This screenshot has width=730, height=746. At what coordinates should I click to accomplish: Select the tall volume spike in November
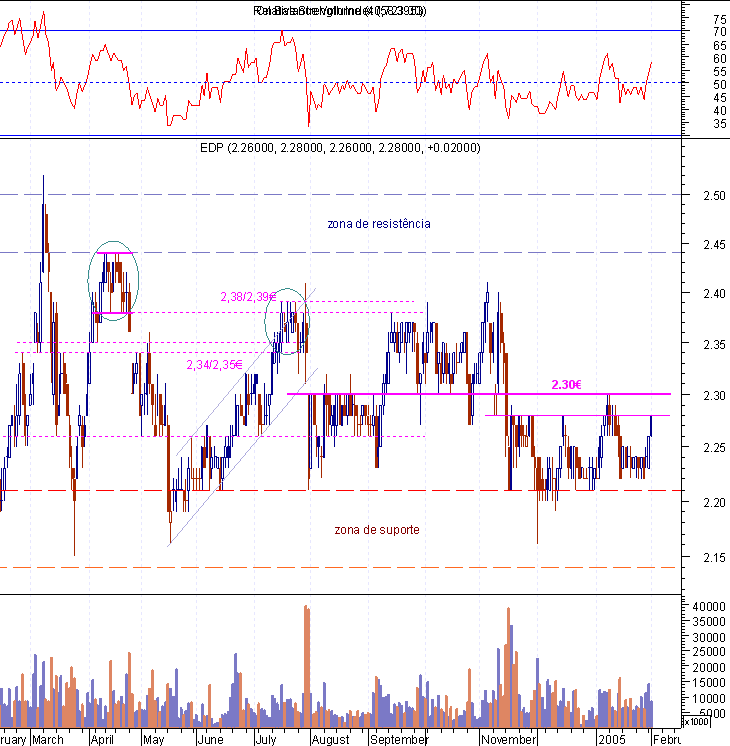click(510, 667)
